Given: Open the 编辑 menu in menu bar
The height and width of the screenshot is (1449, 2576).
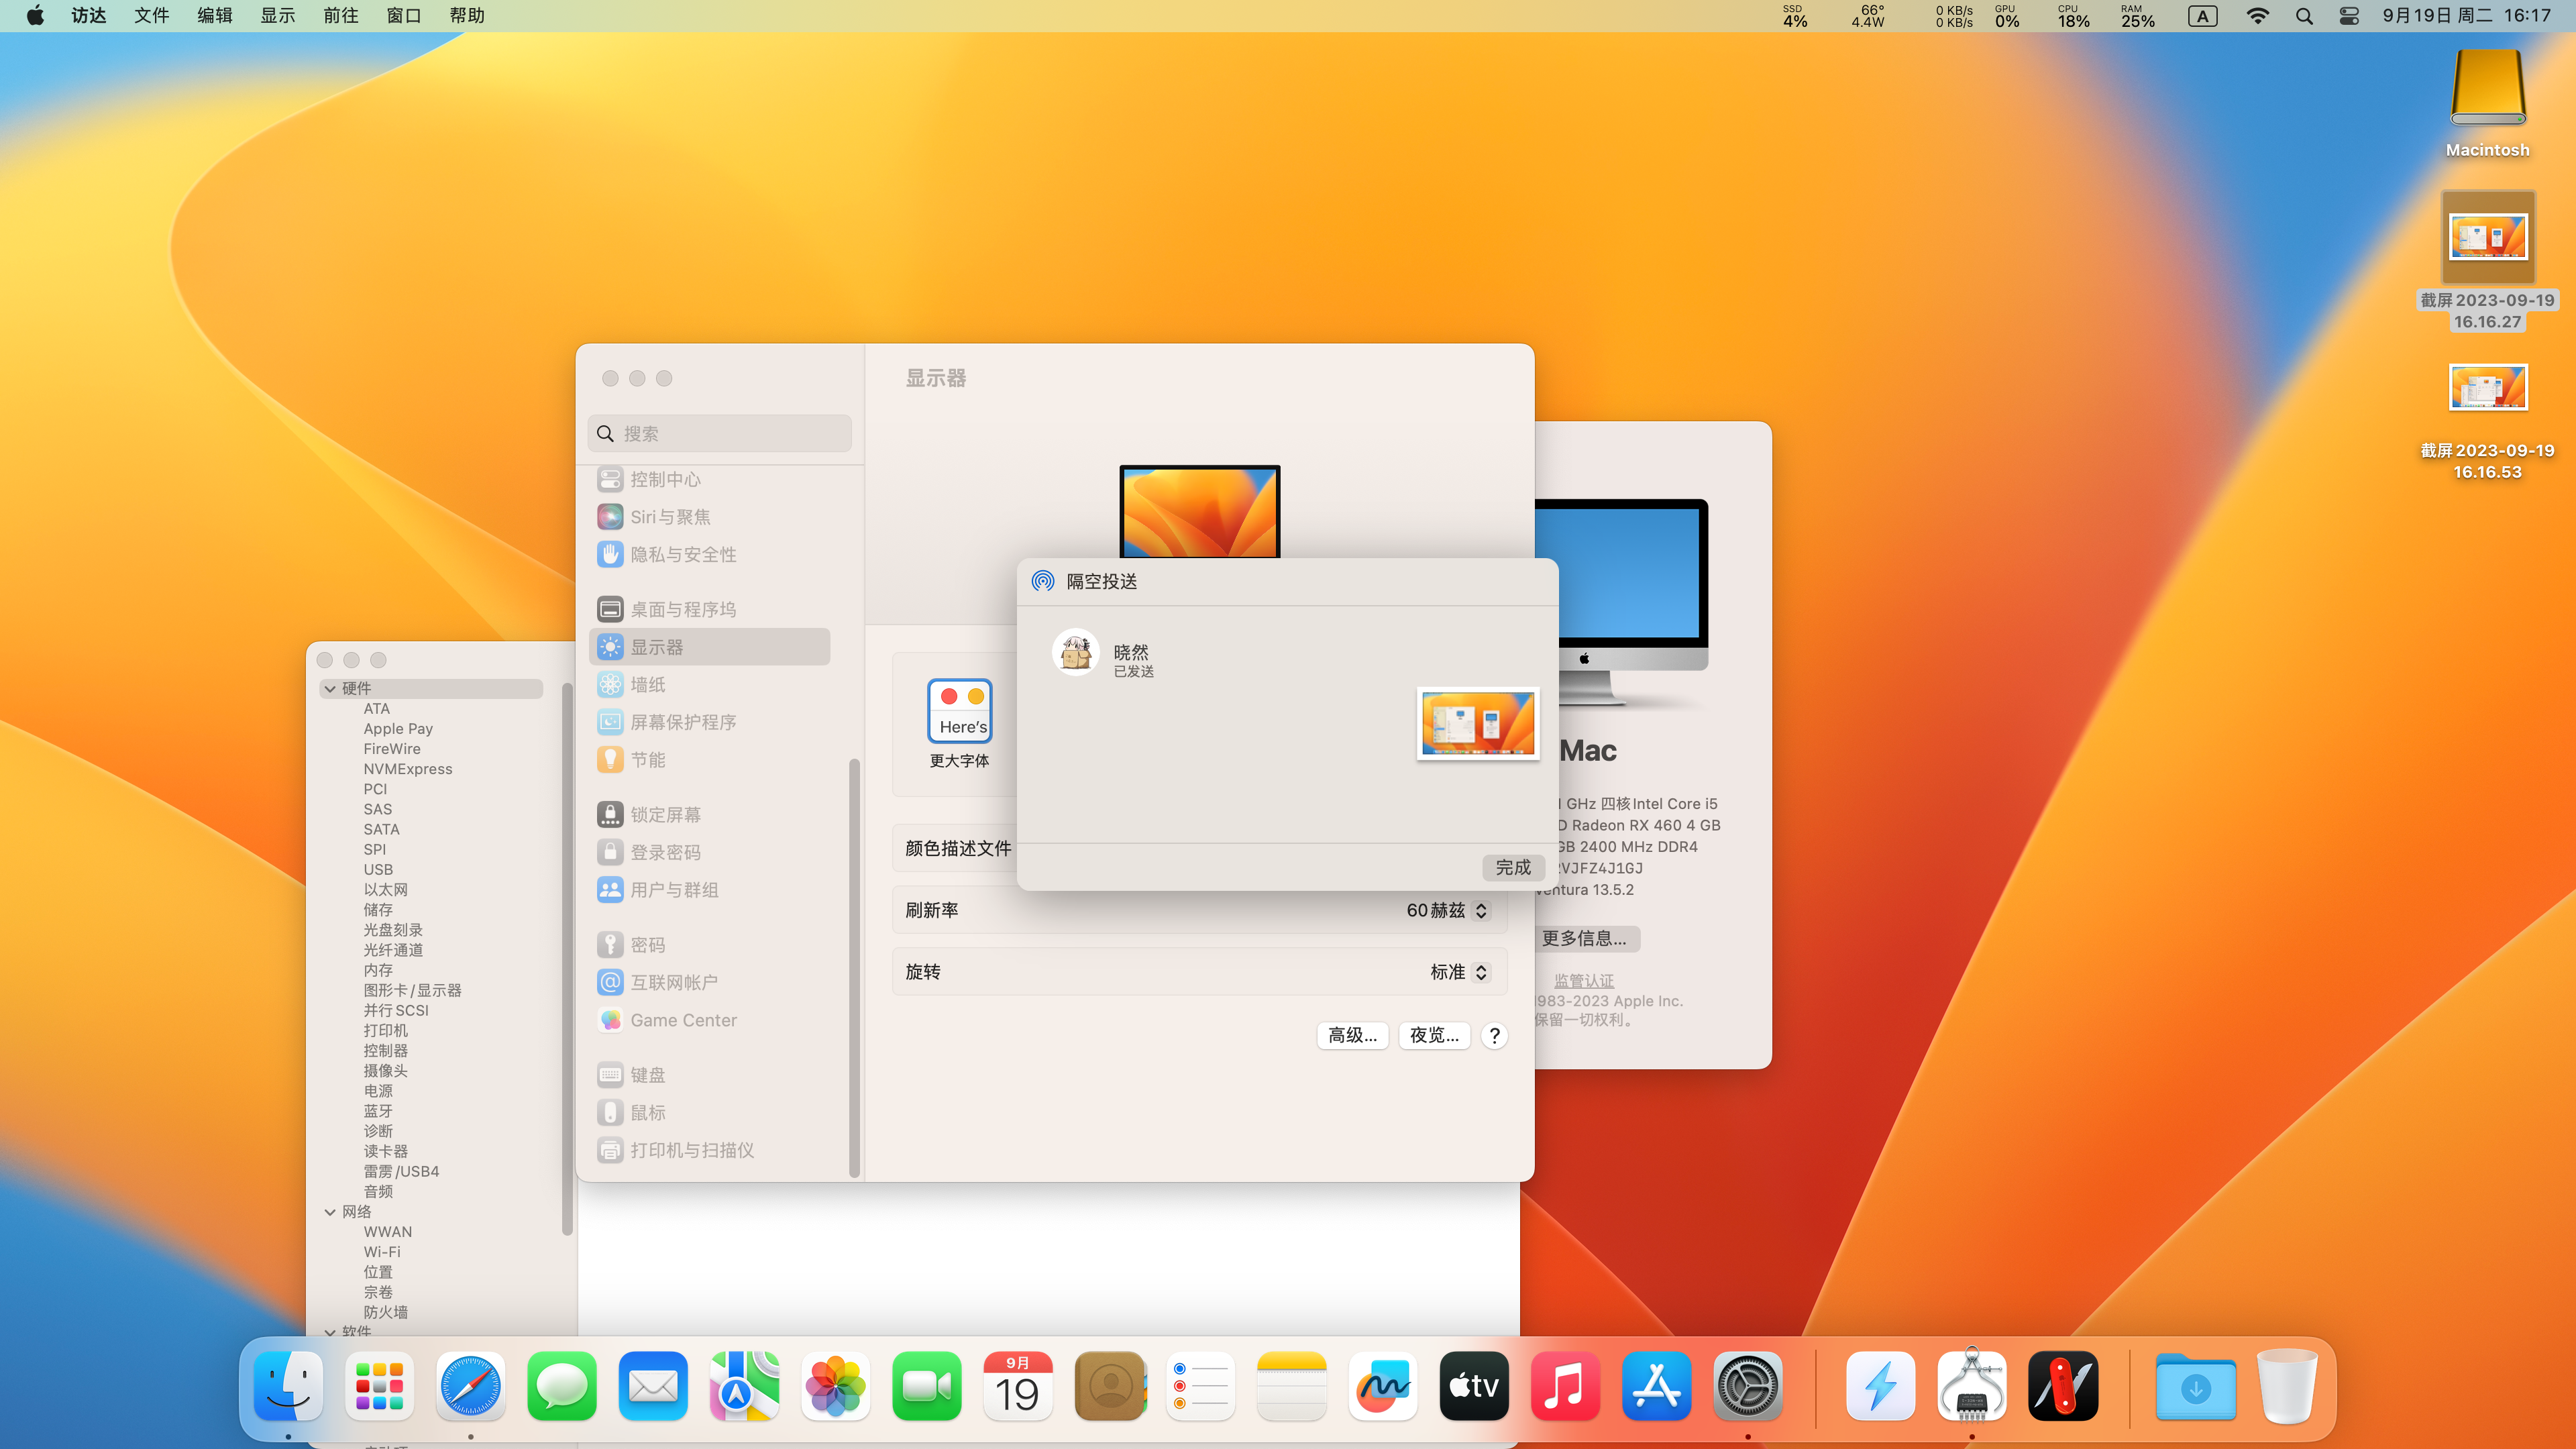Looking at the screenshot, I should (214, 16).
